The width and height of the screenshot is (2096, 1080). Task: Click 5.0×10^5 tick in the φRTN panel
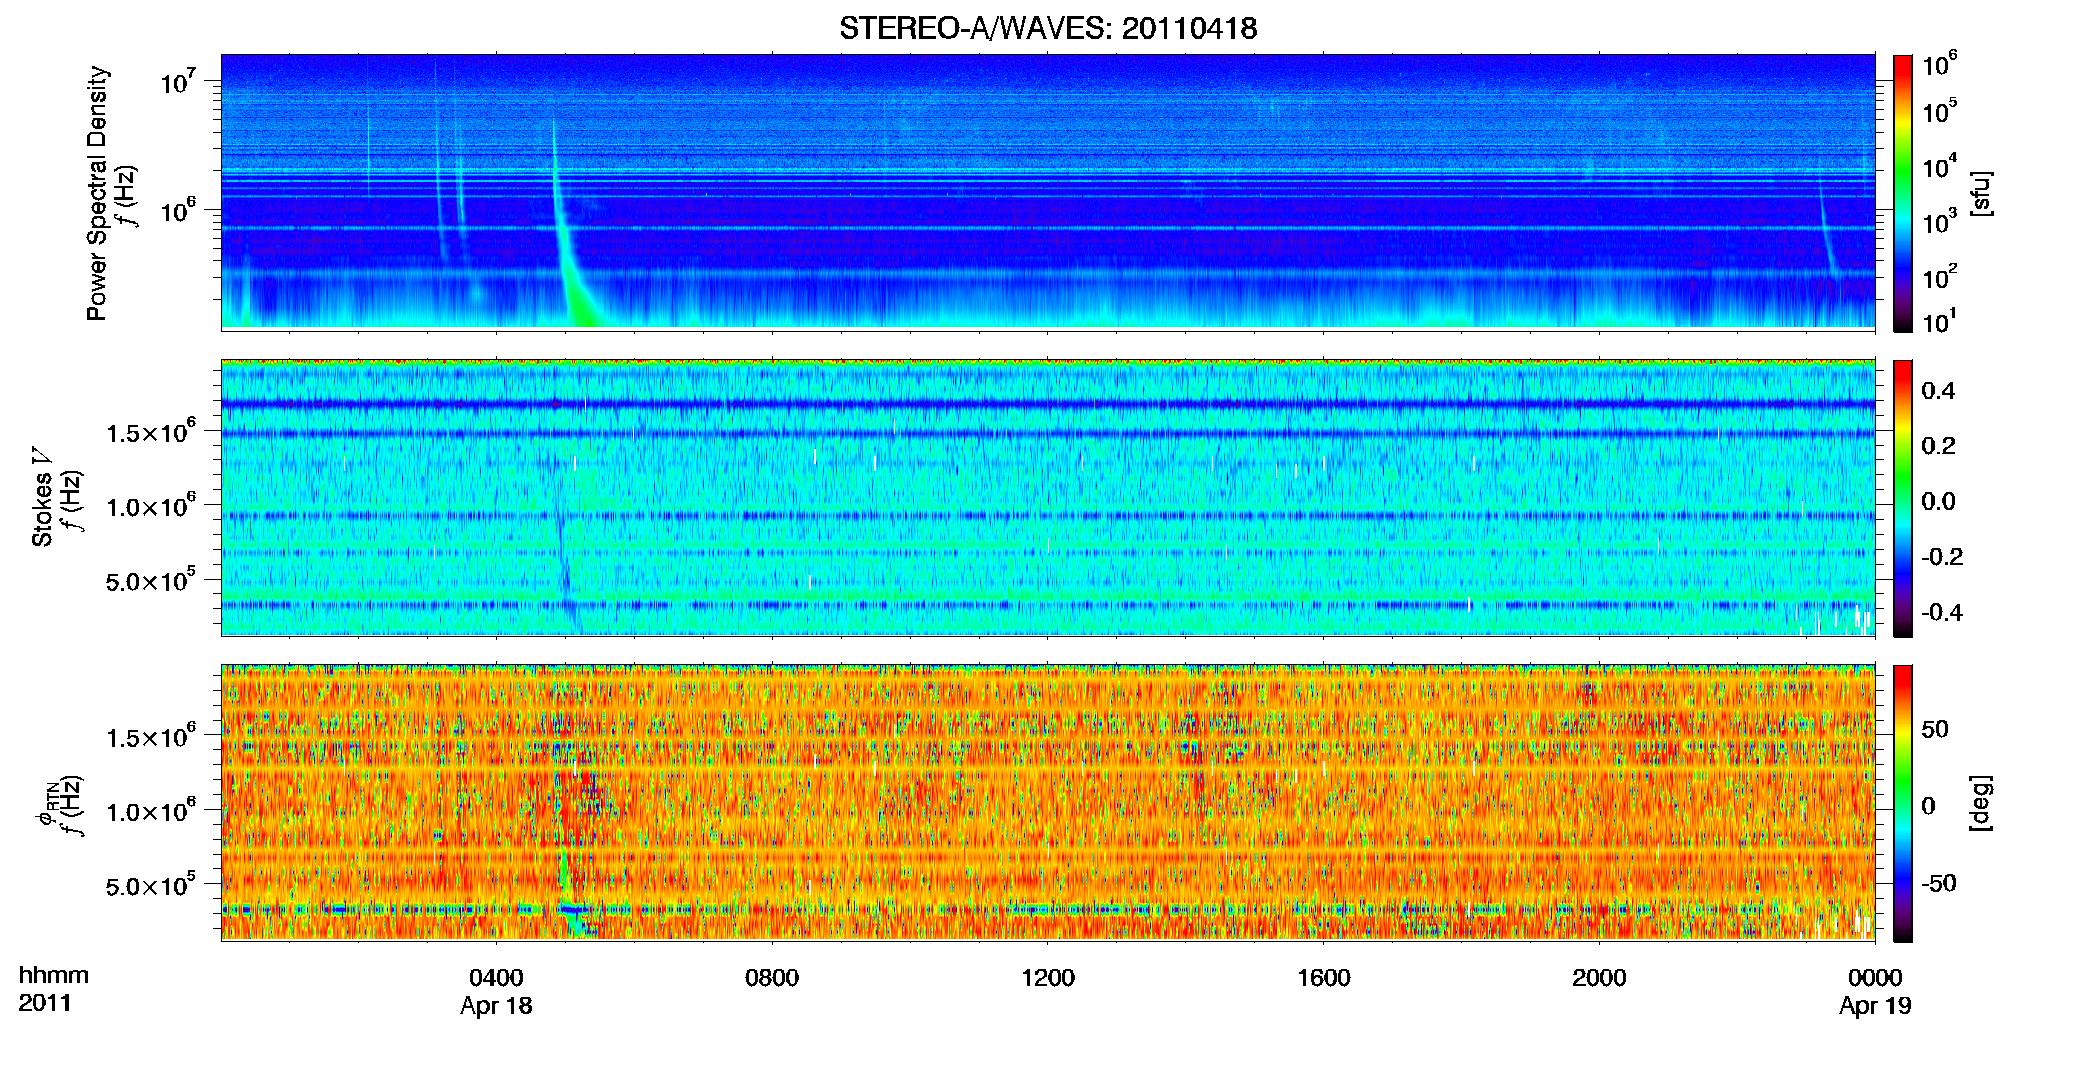(x=153, y=884)
